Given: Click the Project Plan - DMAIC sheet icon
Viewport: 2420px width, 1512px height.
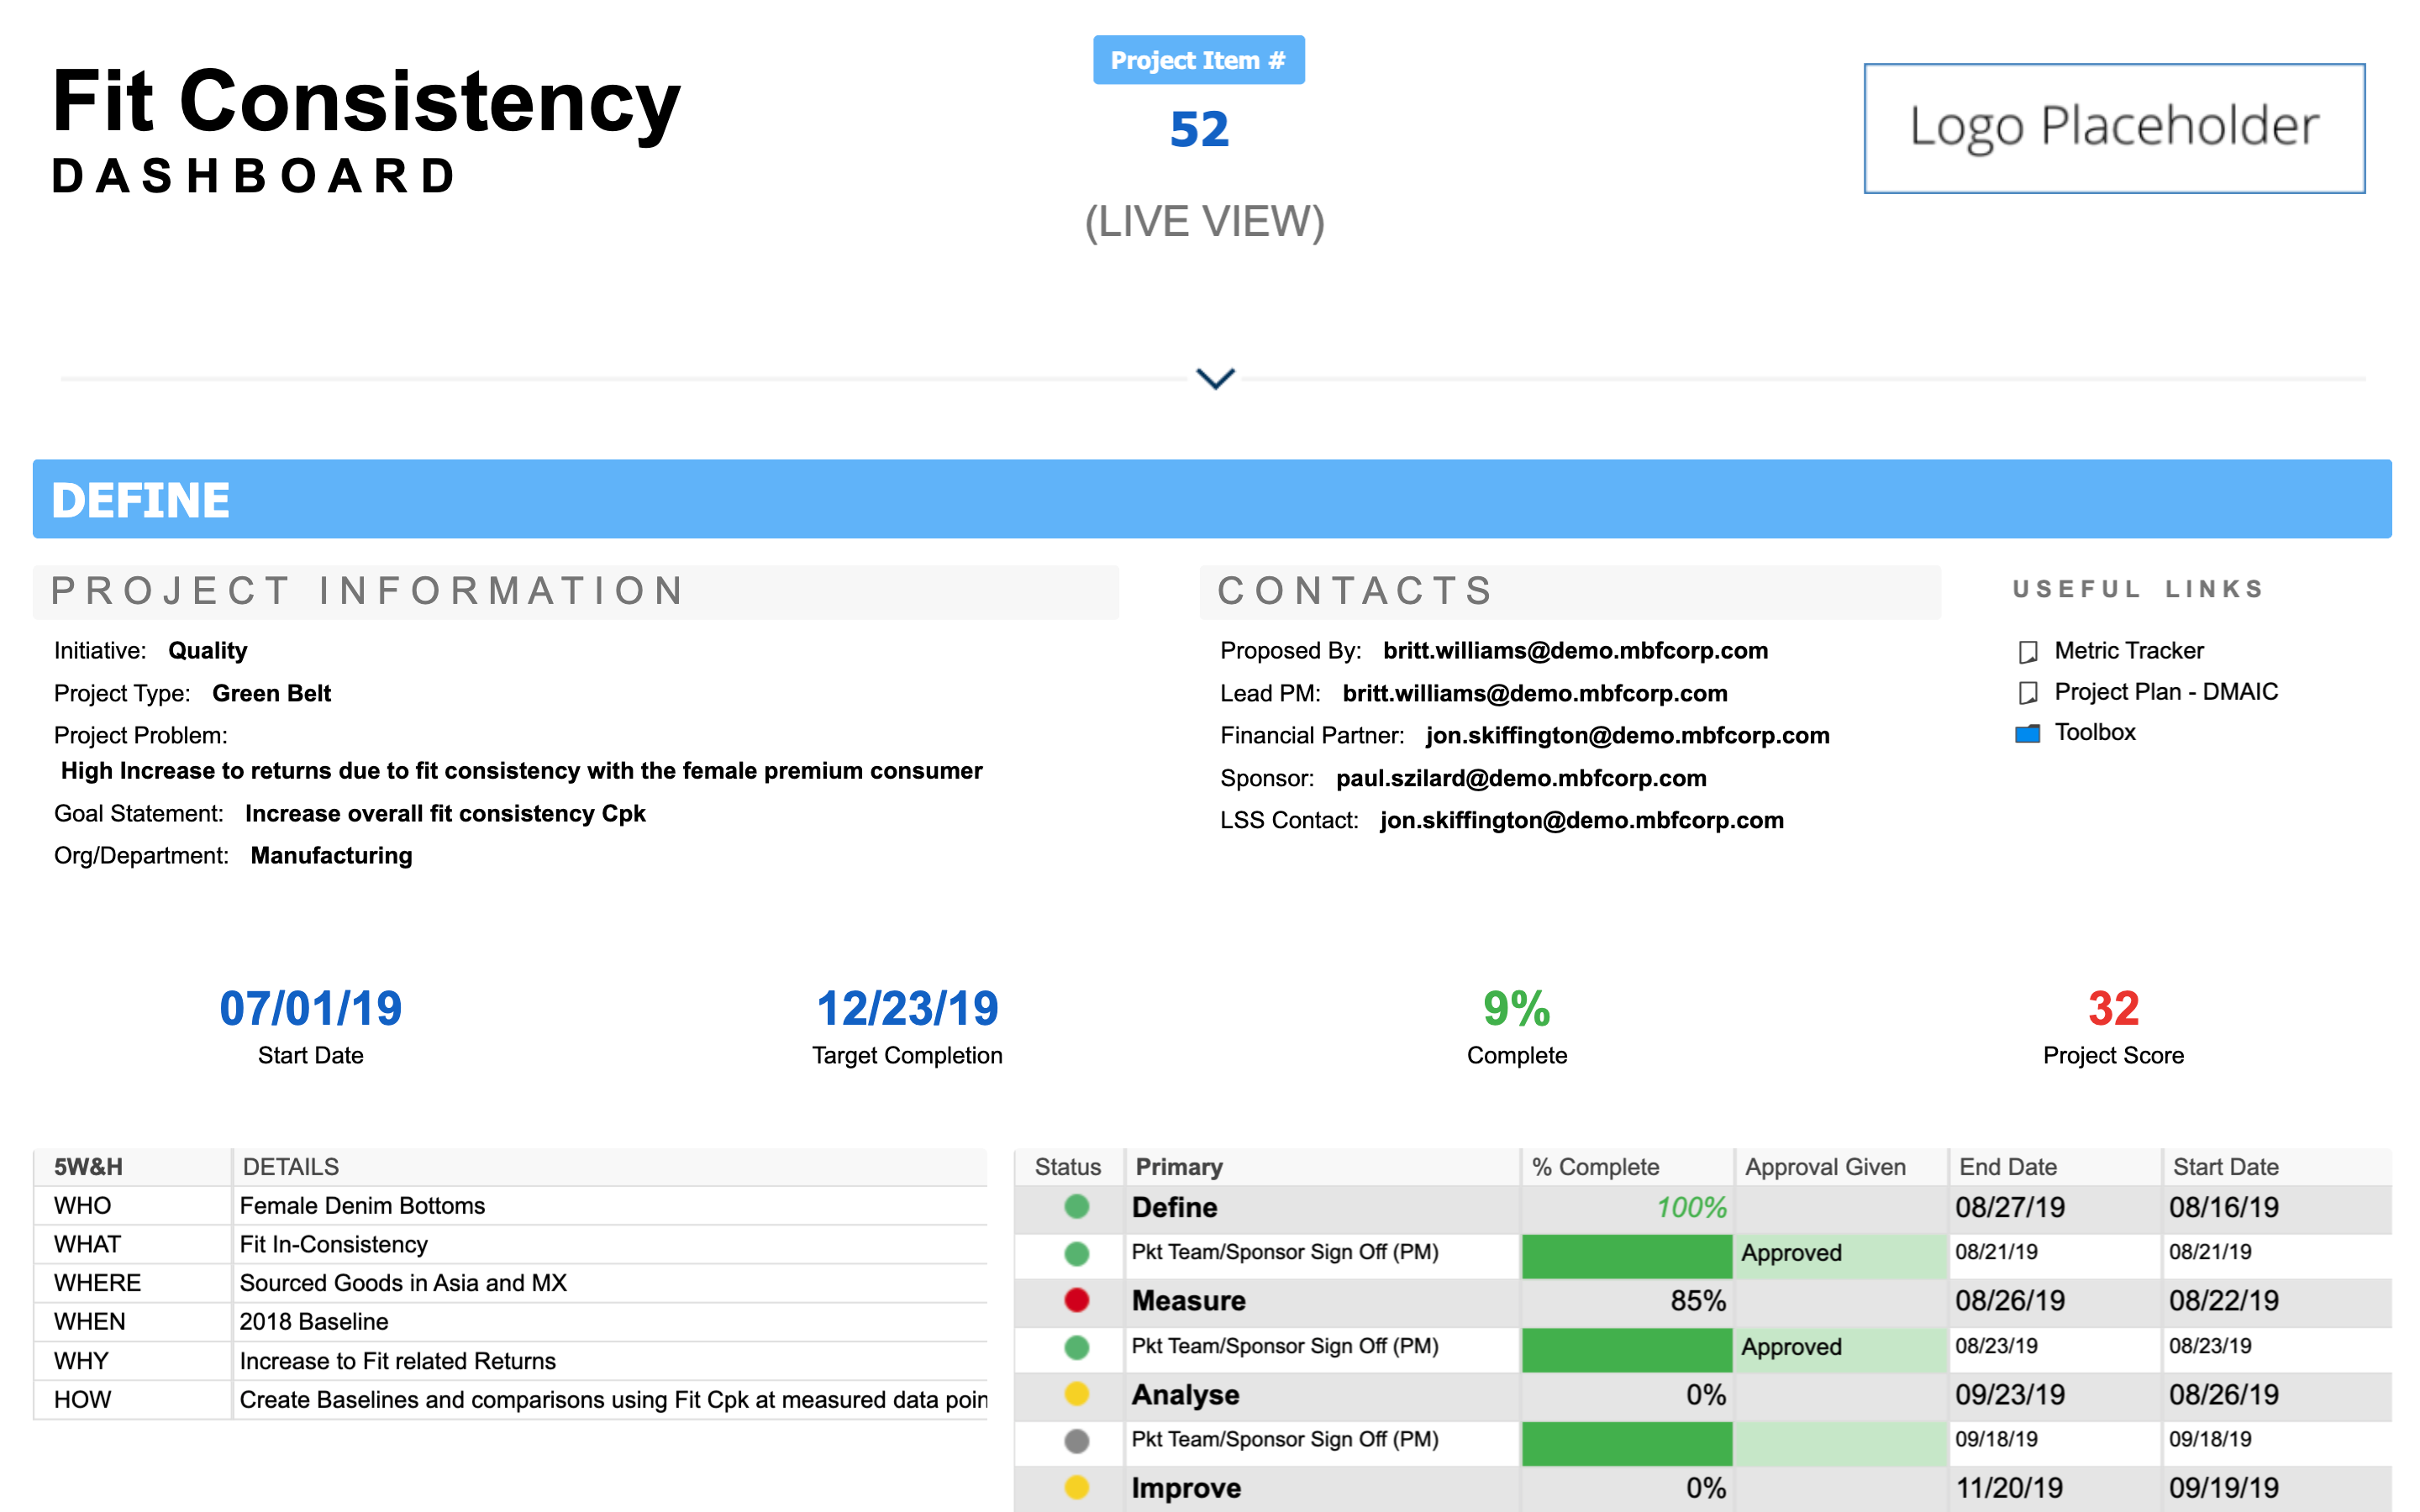Looking at the screenshot, I should click(x=2027, y=693).
